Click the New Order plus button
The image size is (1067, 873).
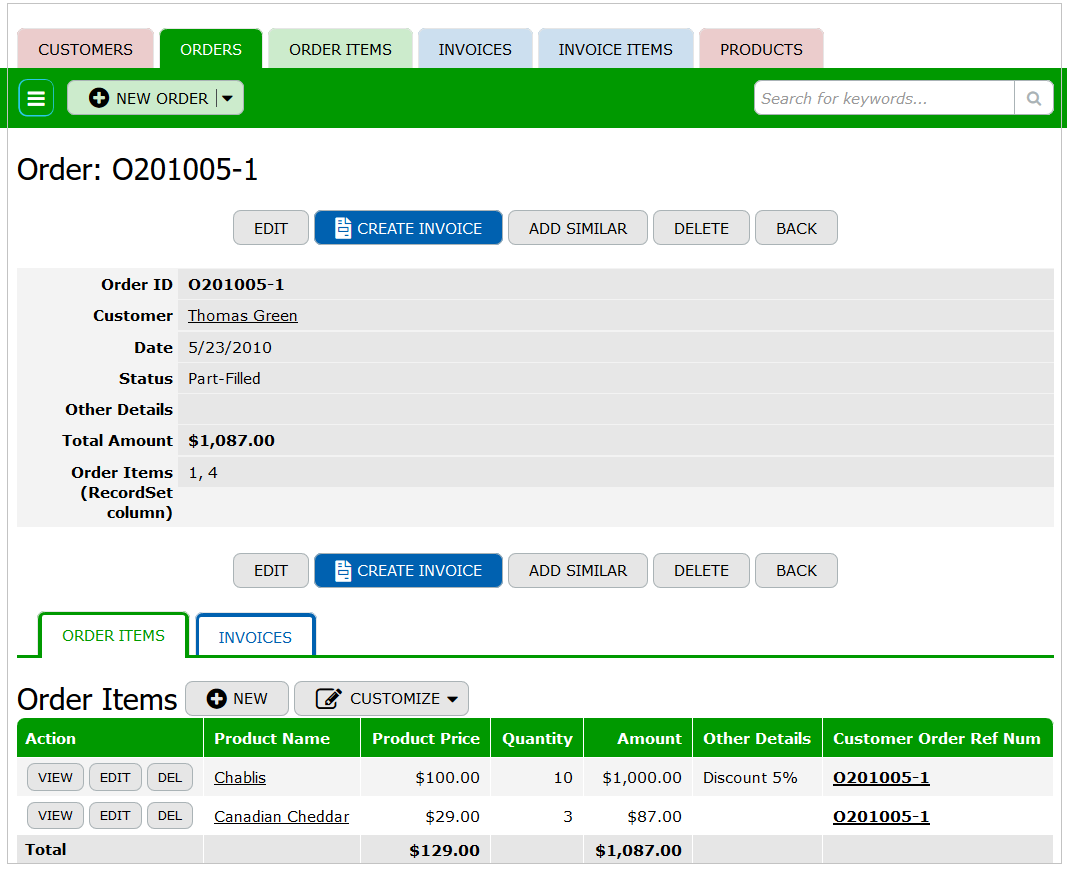tap(142, 98)
